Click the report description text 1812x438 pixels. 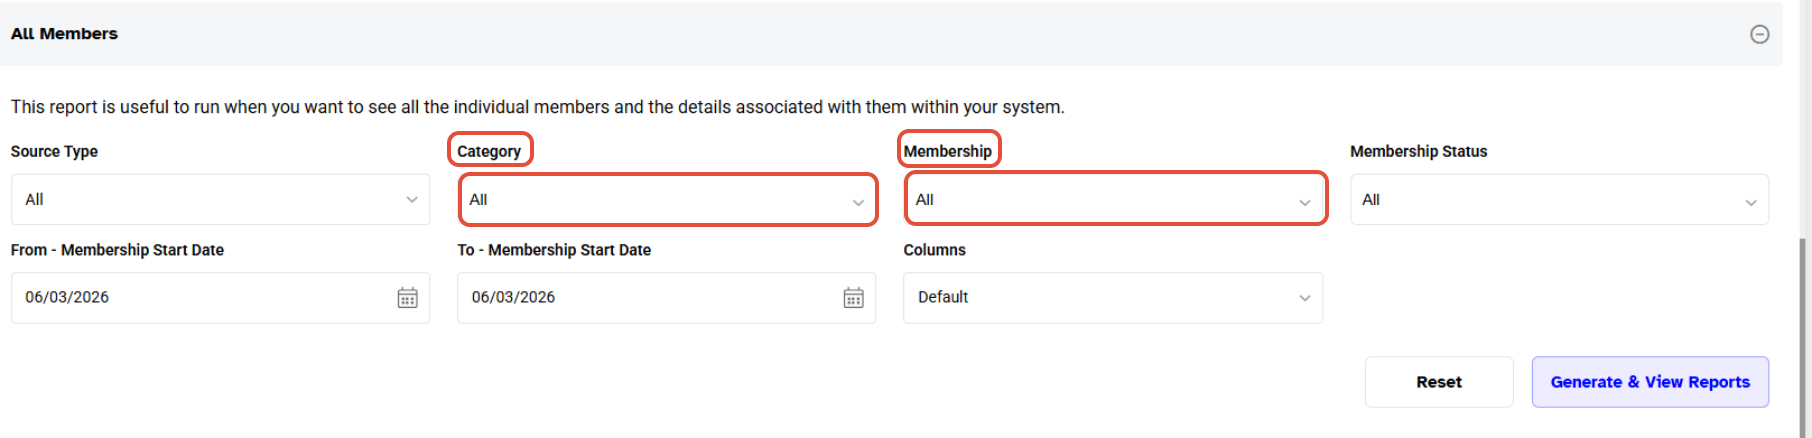click(x=537, y=107)
